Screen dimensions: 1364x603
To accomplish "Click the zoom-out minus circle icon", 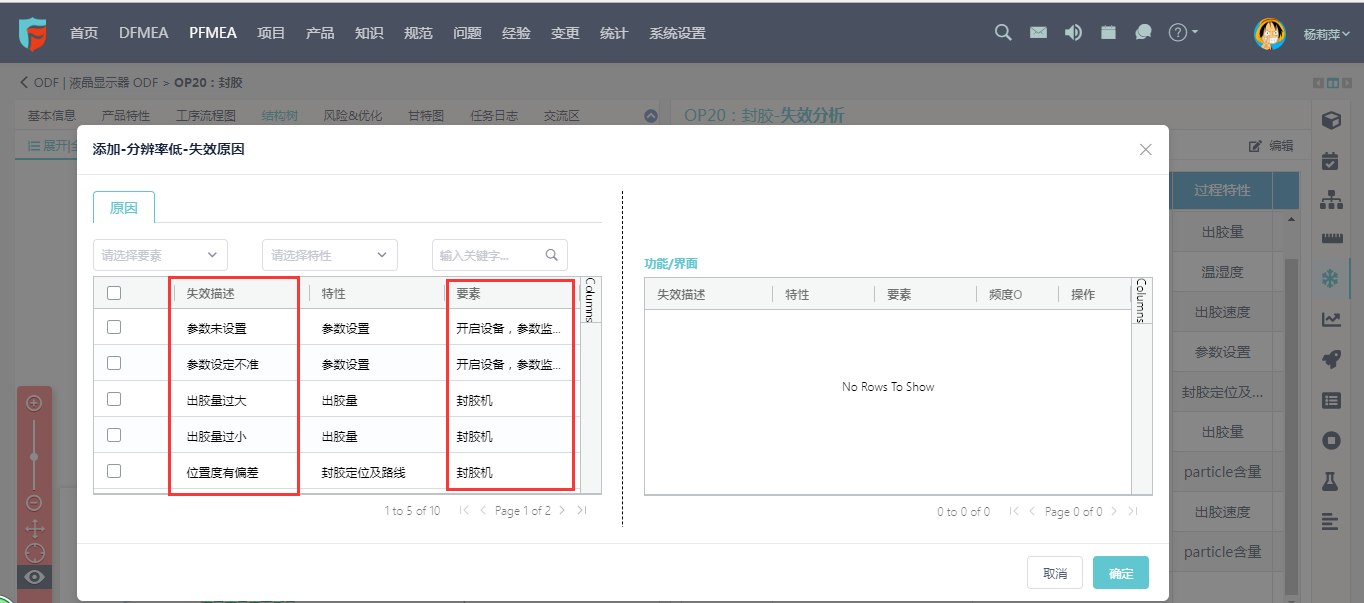I will 34,502.
